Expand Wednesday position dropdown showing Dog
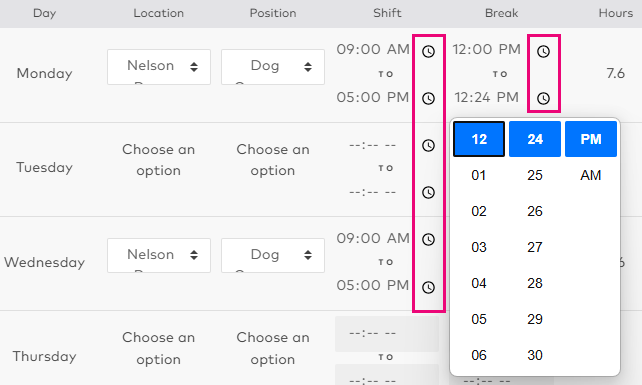 tap(273, 256)
